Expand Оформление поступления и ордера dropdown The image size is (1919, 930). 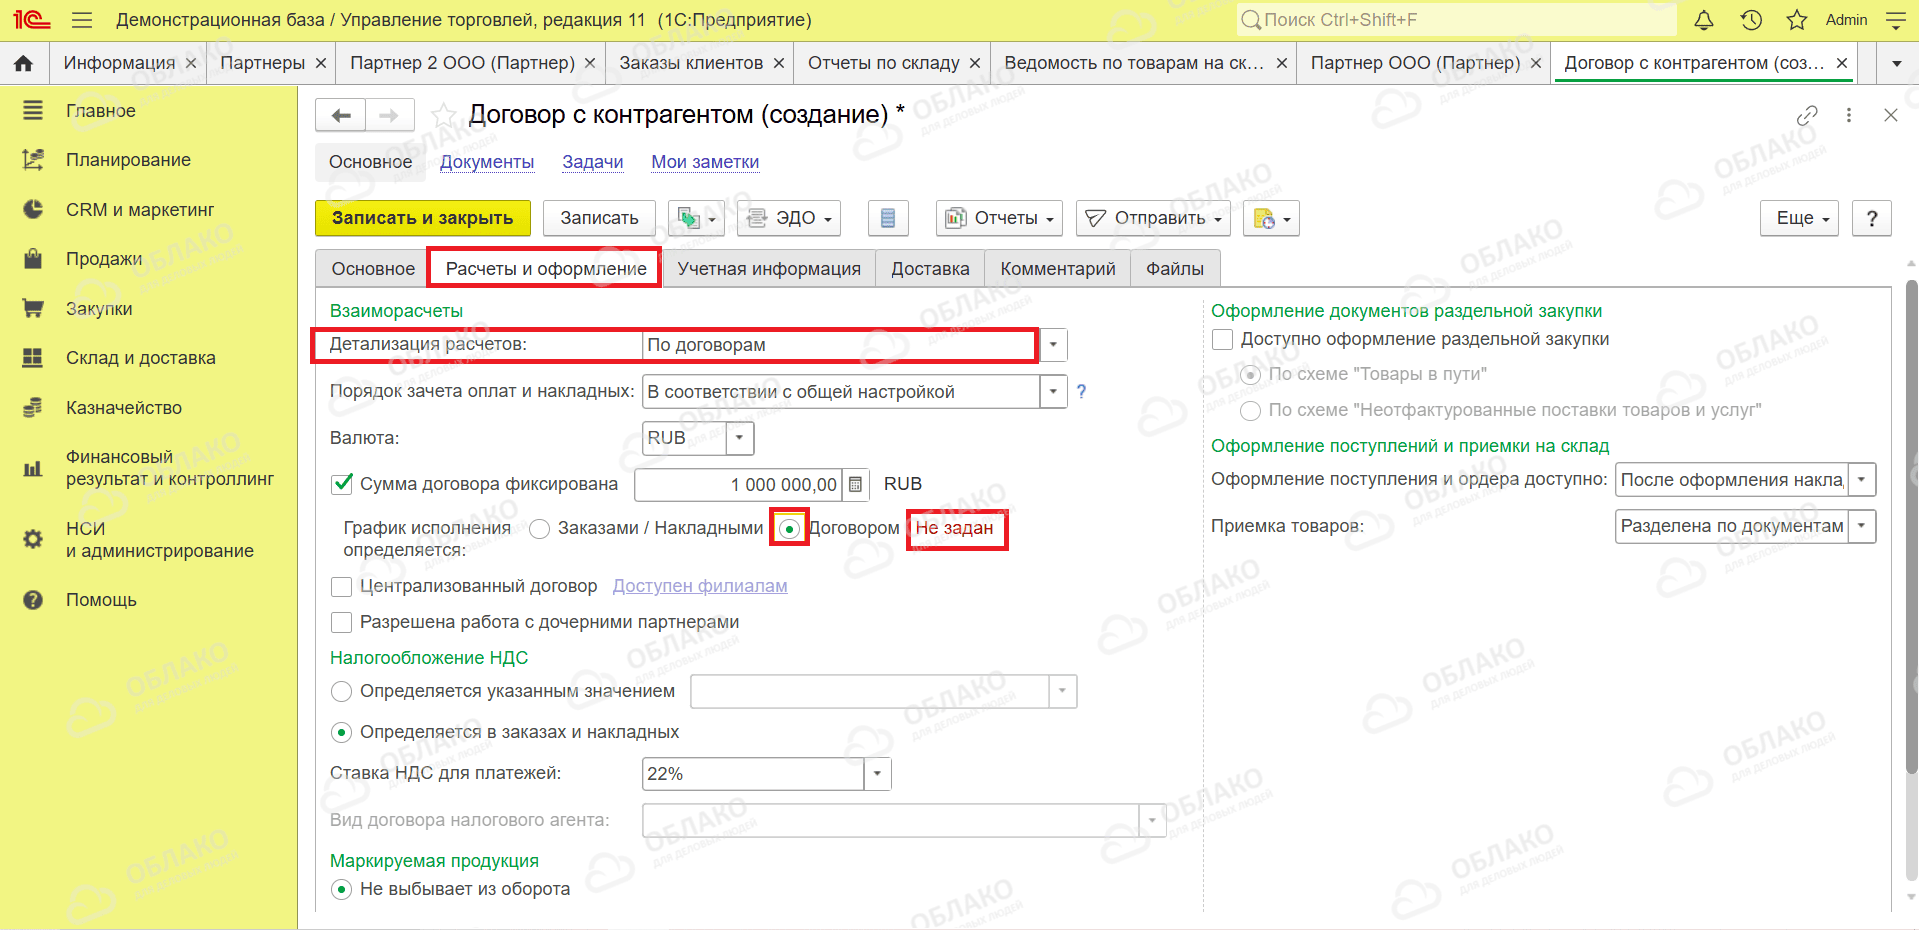pyautogui.click(x=1862, y=480)
